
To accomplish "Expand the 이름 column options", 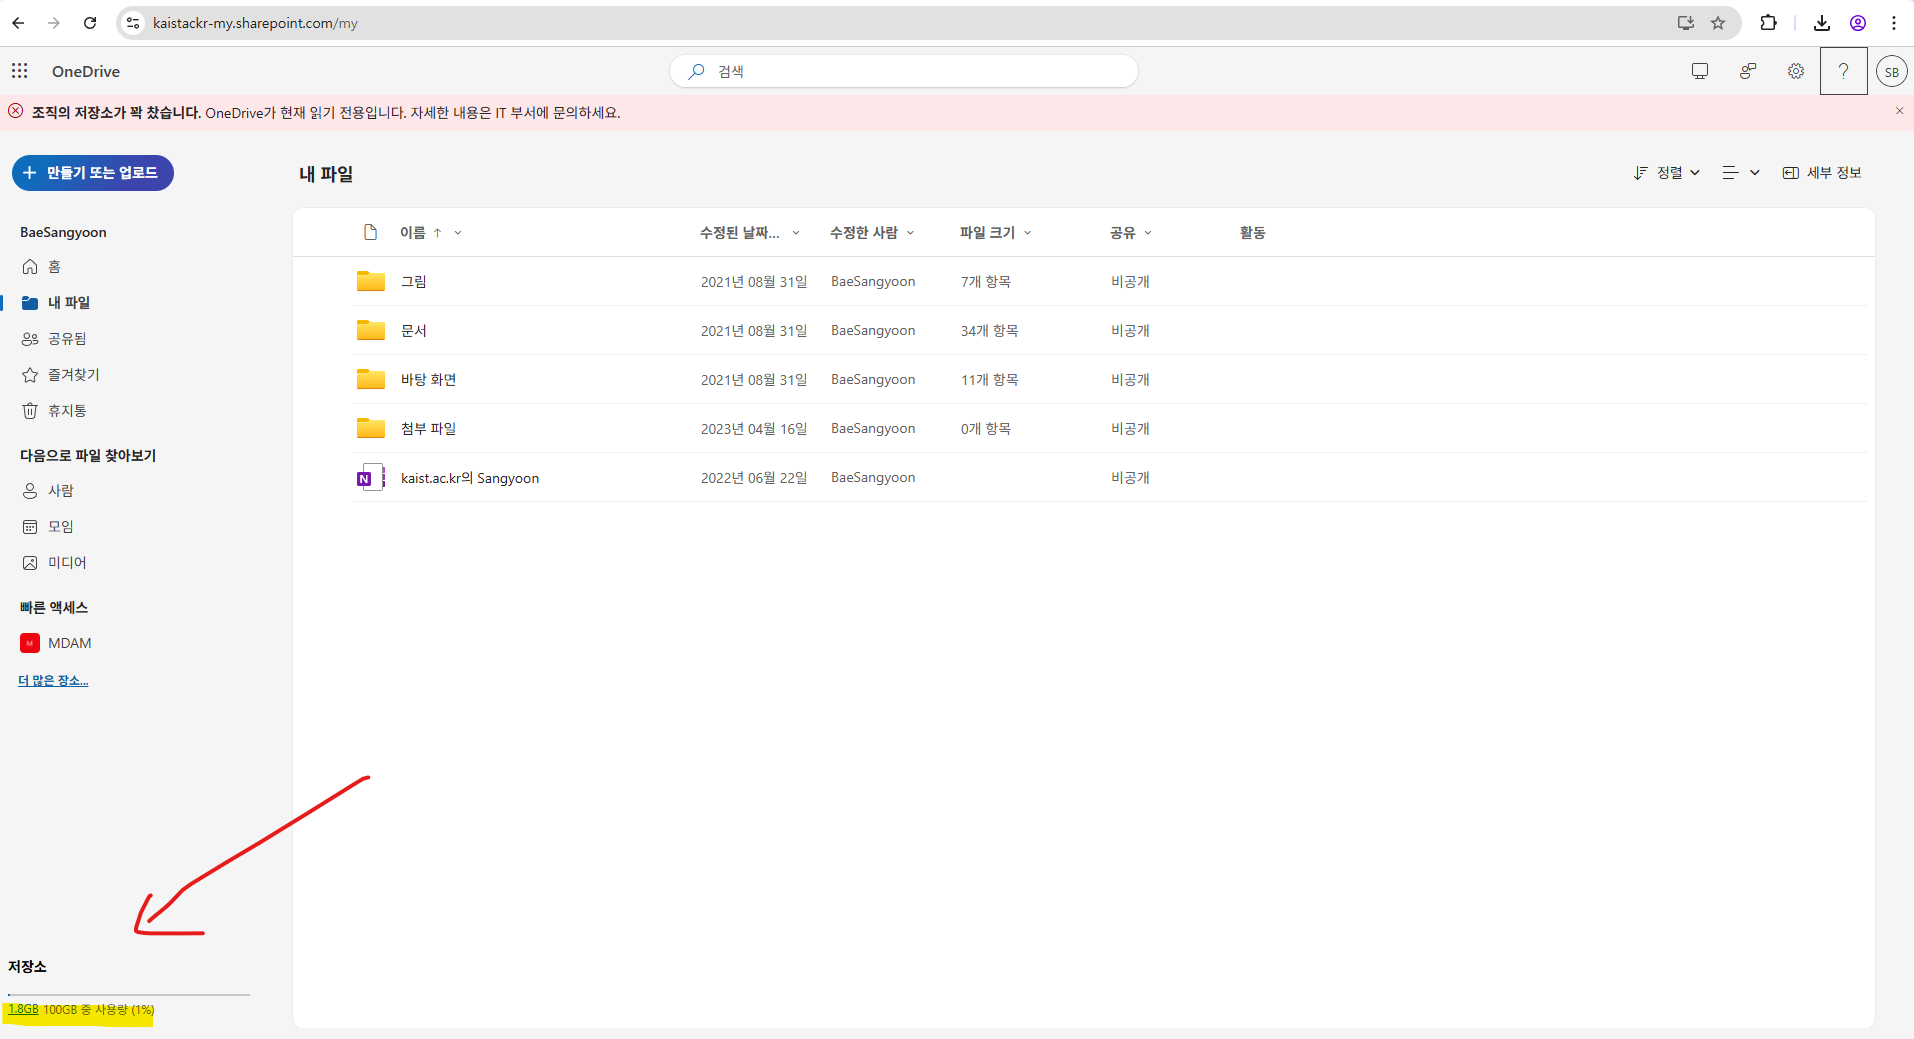I will 458,233.
